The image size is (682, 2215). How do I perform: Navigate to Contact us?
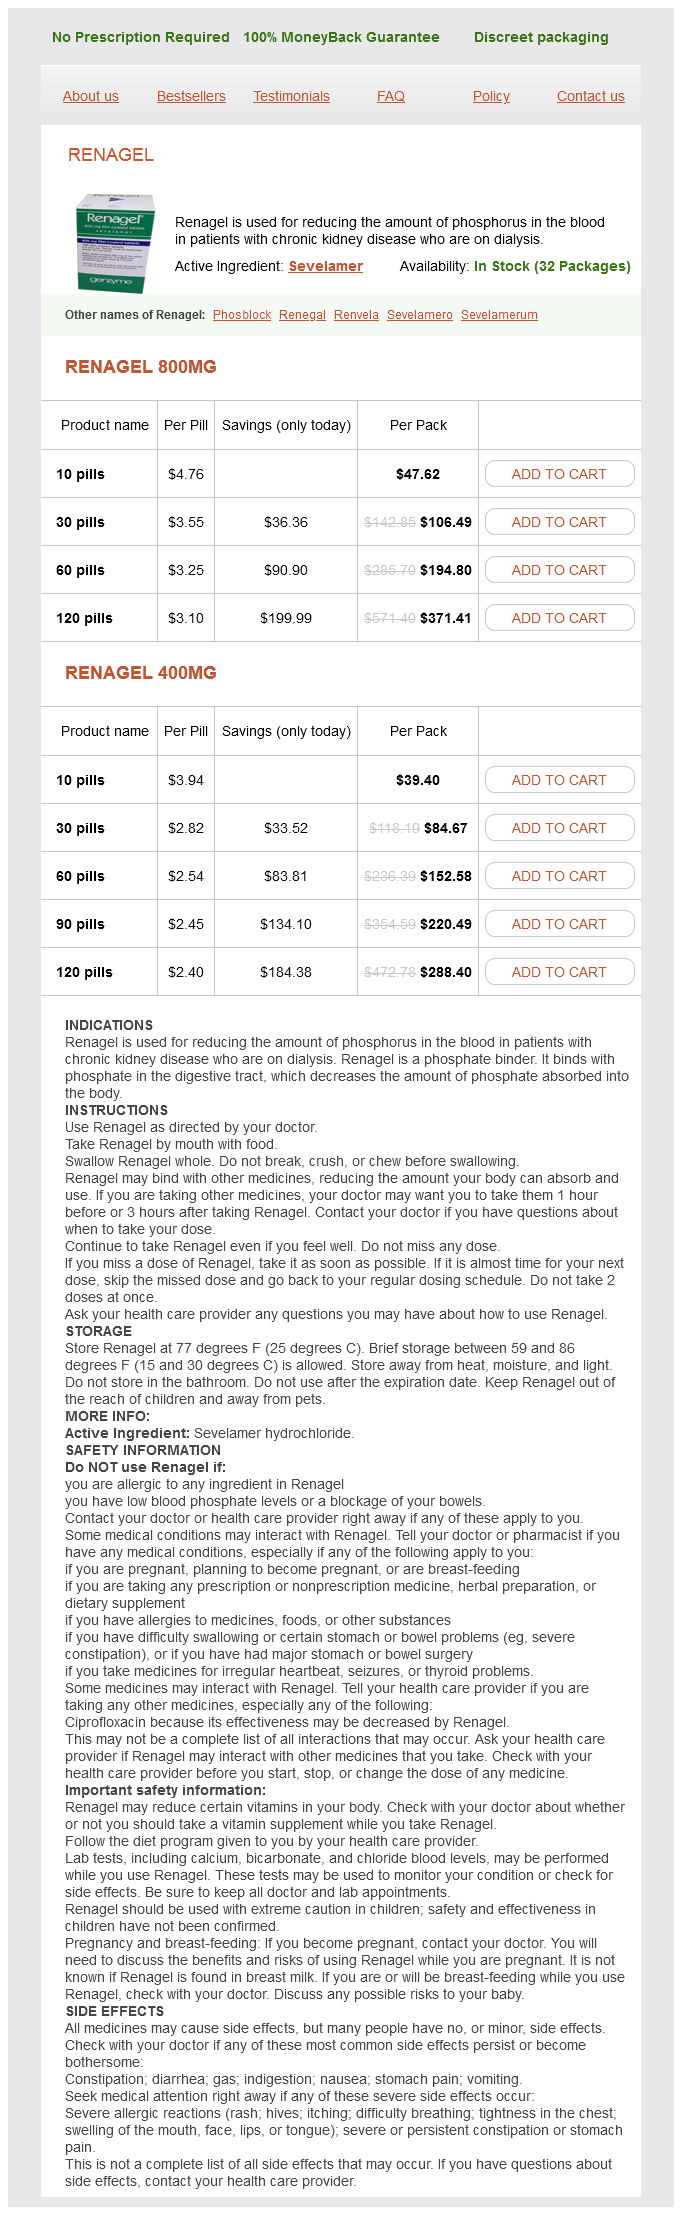point(590,96)
